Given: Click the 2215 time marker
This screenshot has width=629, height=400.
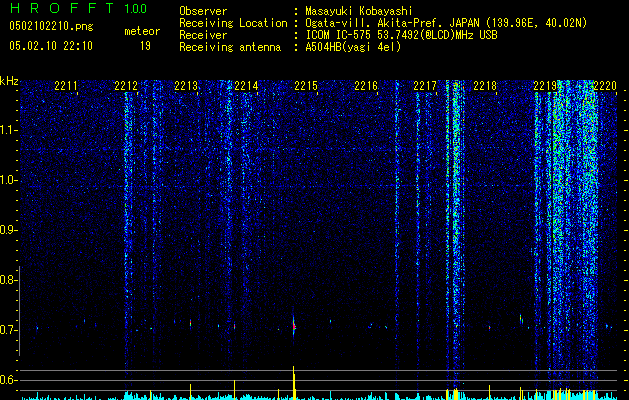Looking at the screenshot, I should [x=306, y=86].
